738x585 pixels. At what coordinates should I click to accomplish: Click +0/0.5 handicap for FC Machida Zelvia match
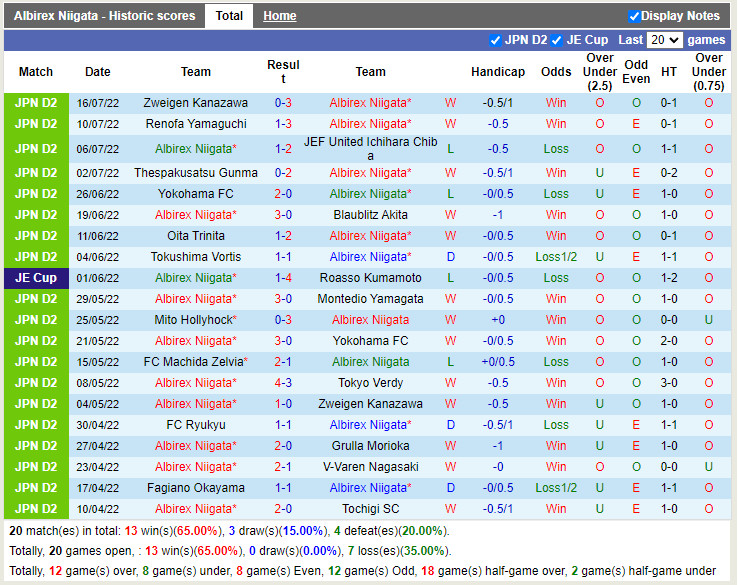pyautogui.click(x=498, y=362)
